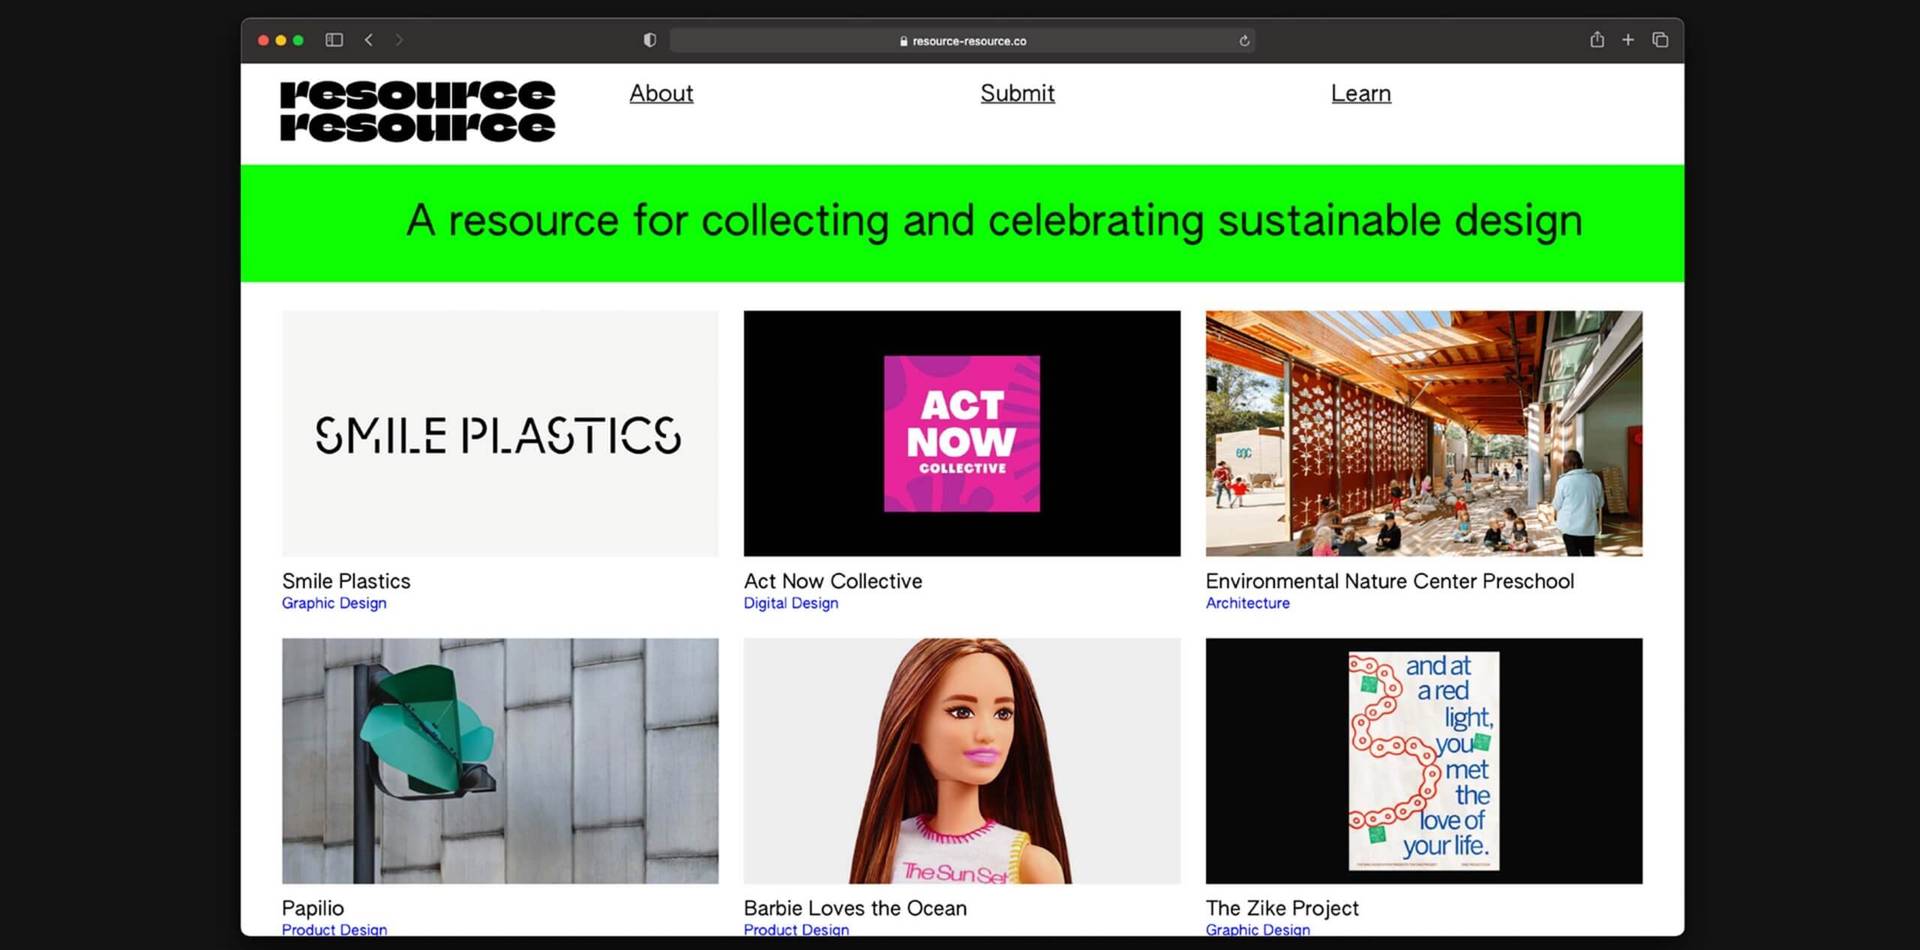Image resolution: width=1920 pixels, height=950 pixels.
Task: Click Environmental Nature Center Preschool title
Action: coord(1390,581)
